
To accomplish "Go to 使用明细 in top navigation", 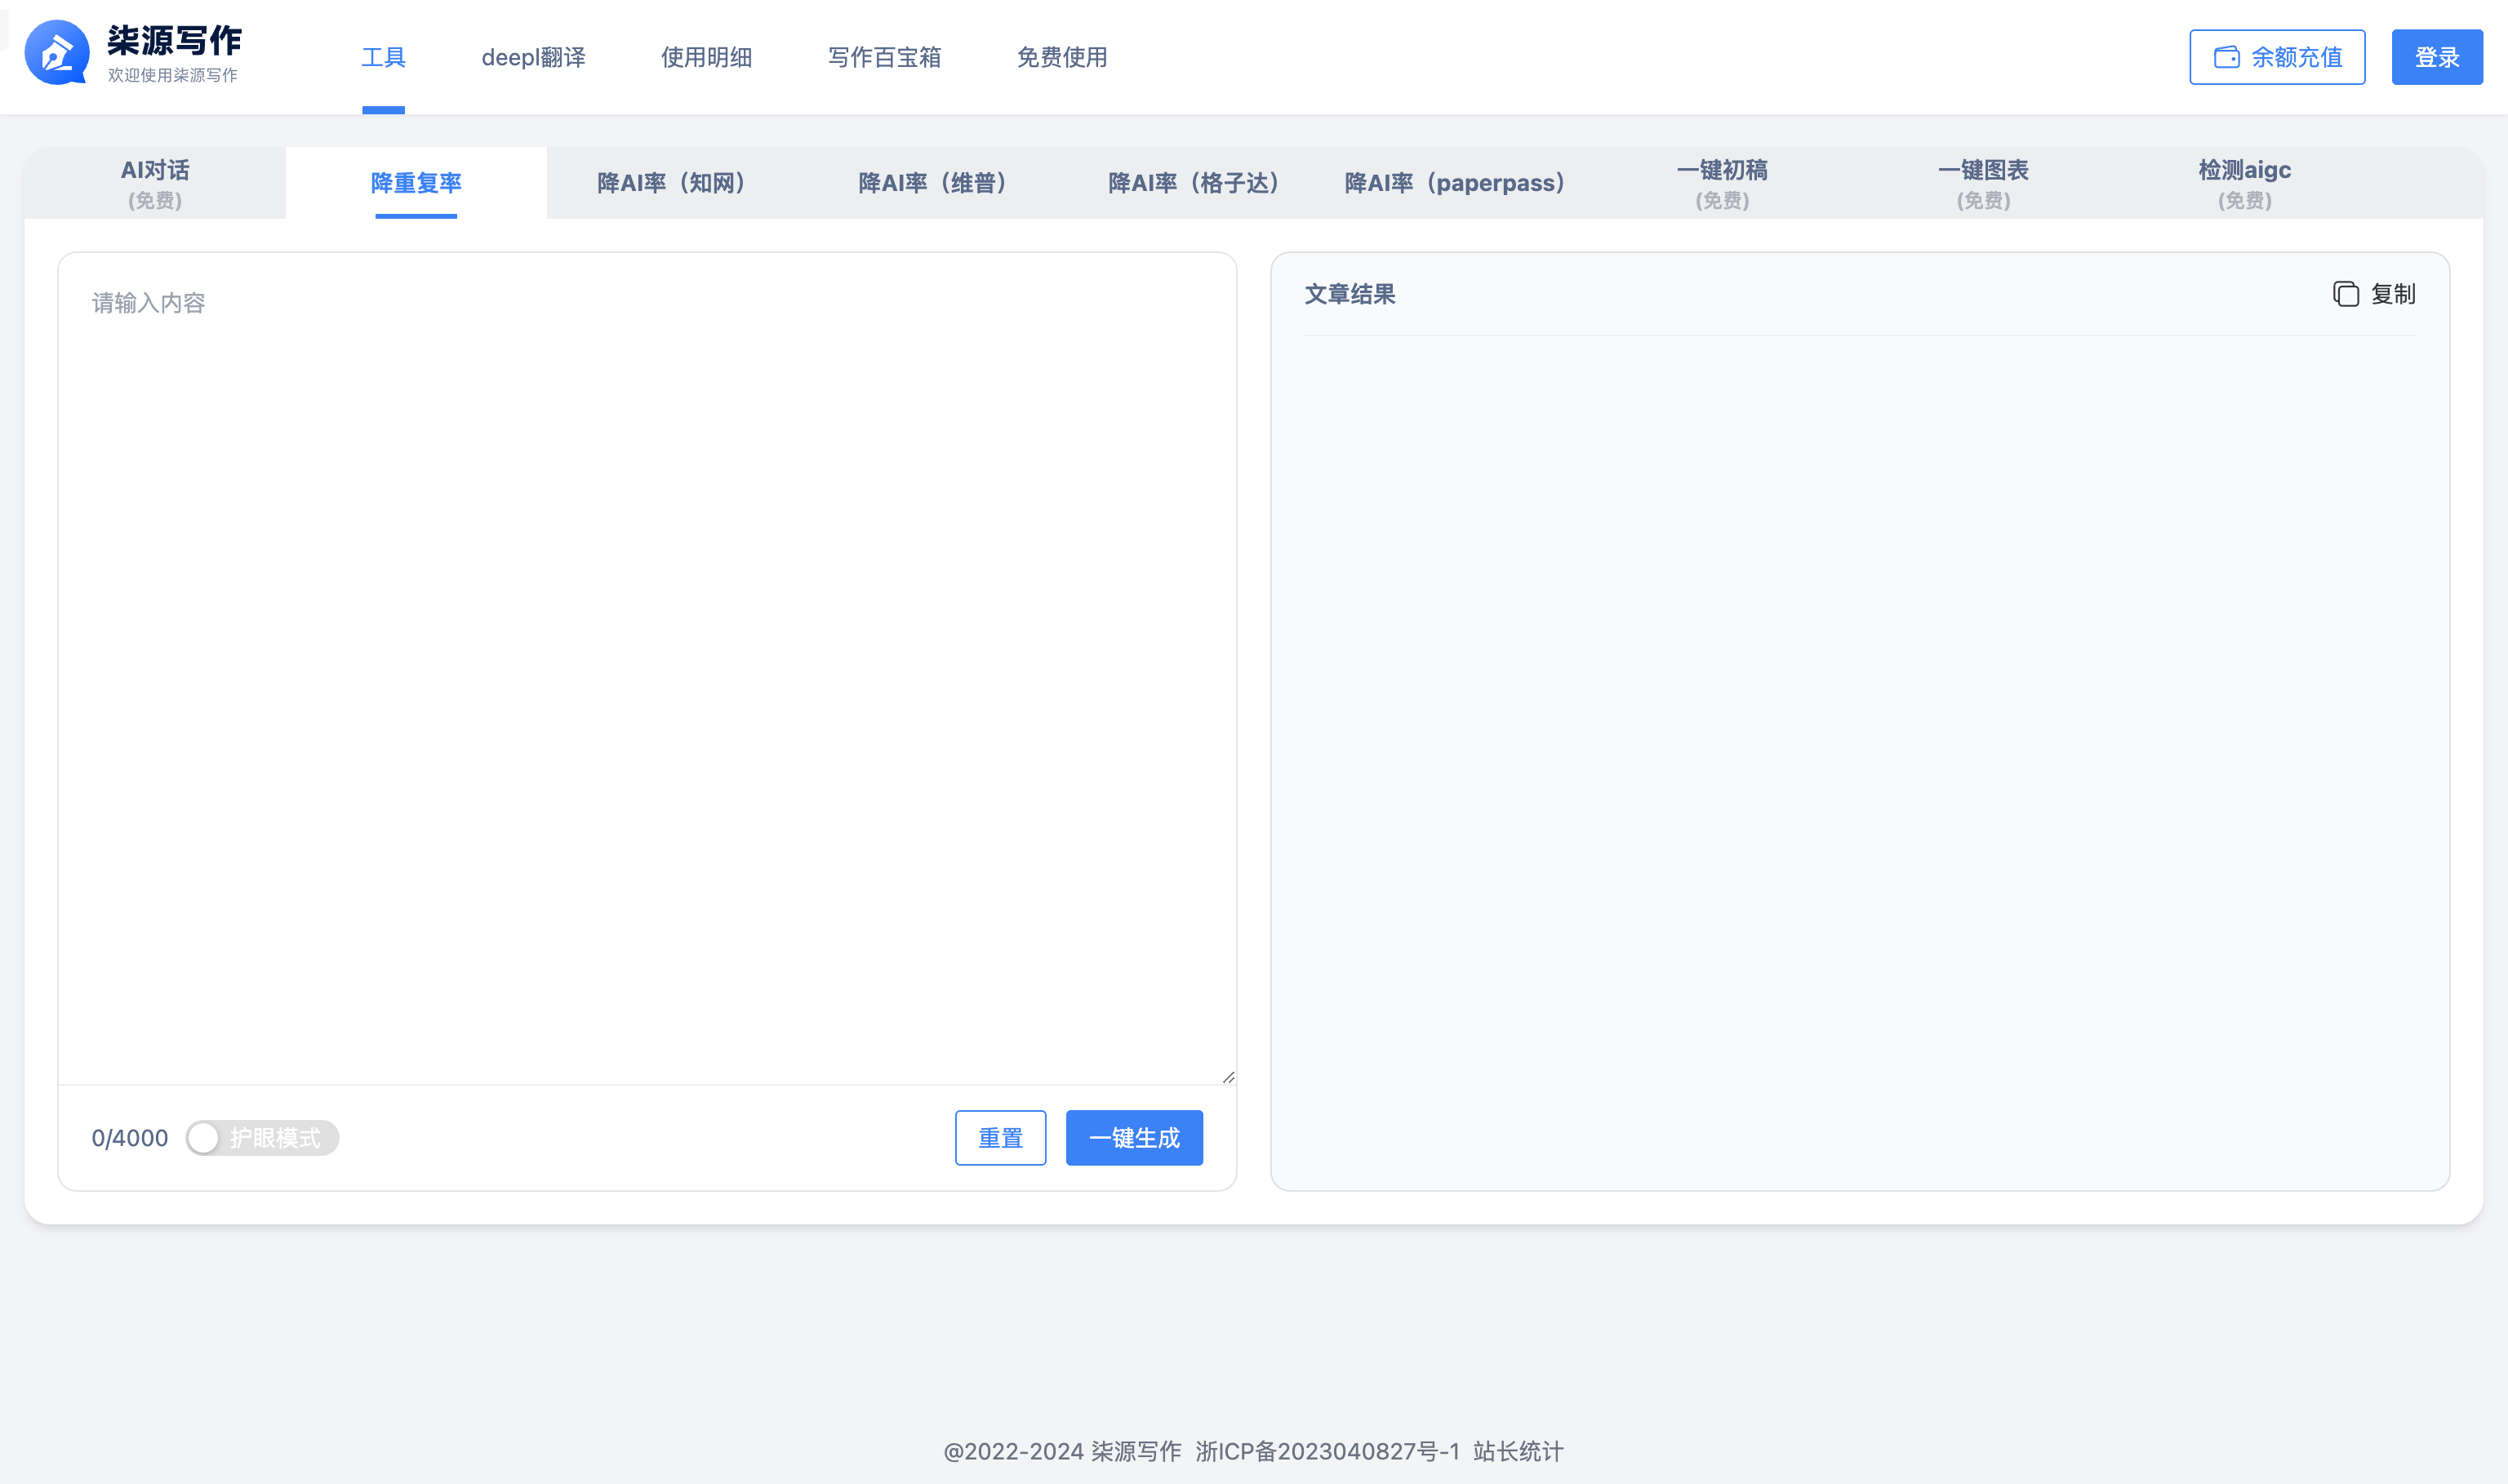I will tap(706, 57).
